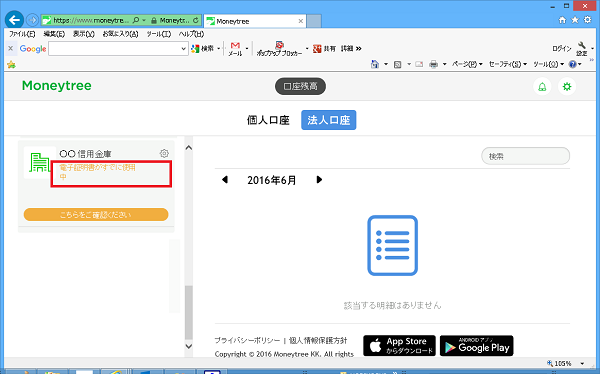This screenshot has height=374, width=600.
Task: Open Moneytree settings gear icon
Action: [567, 87]
